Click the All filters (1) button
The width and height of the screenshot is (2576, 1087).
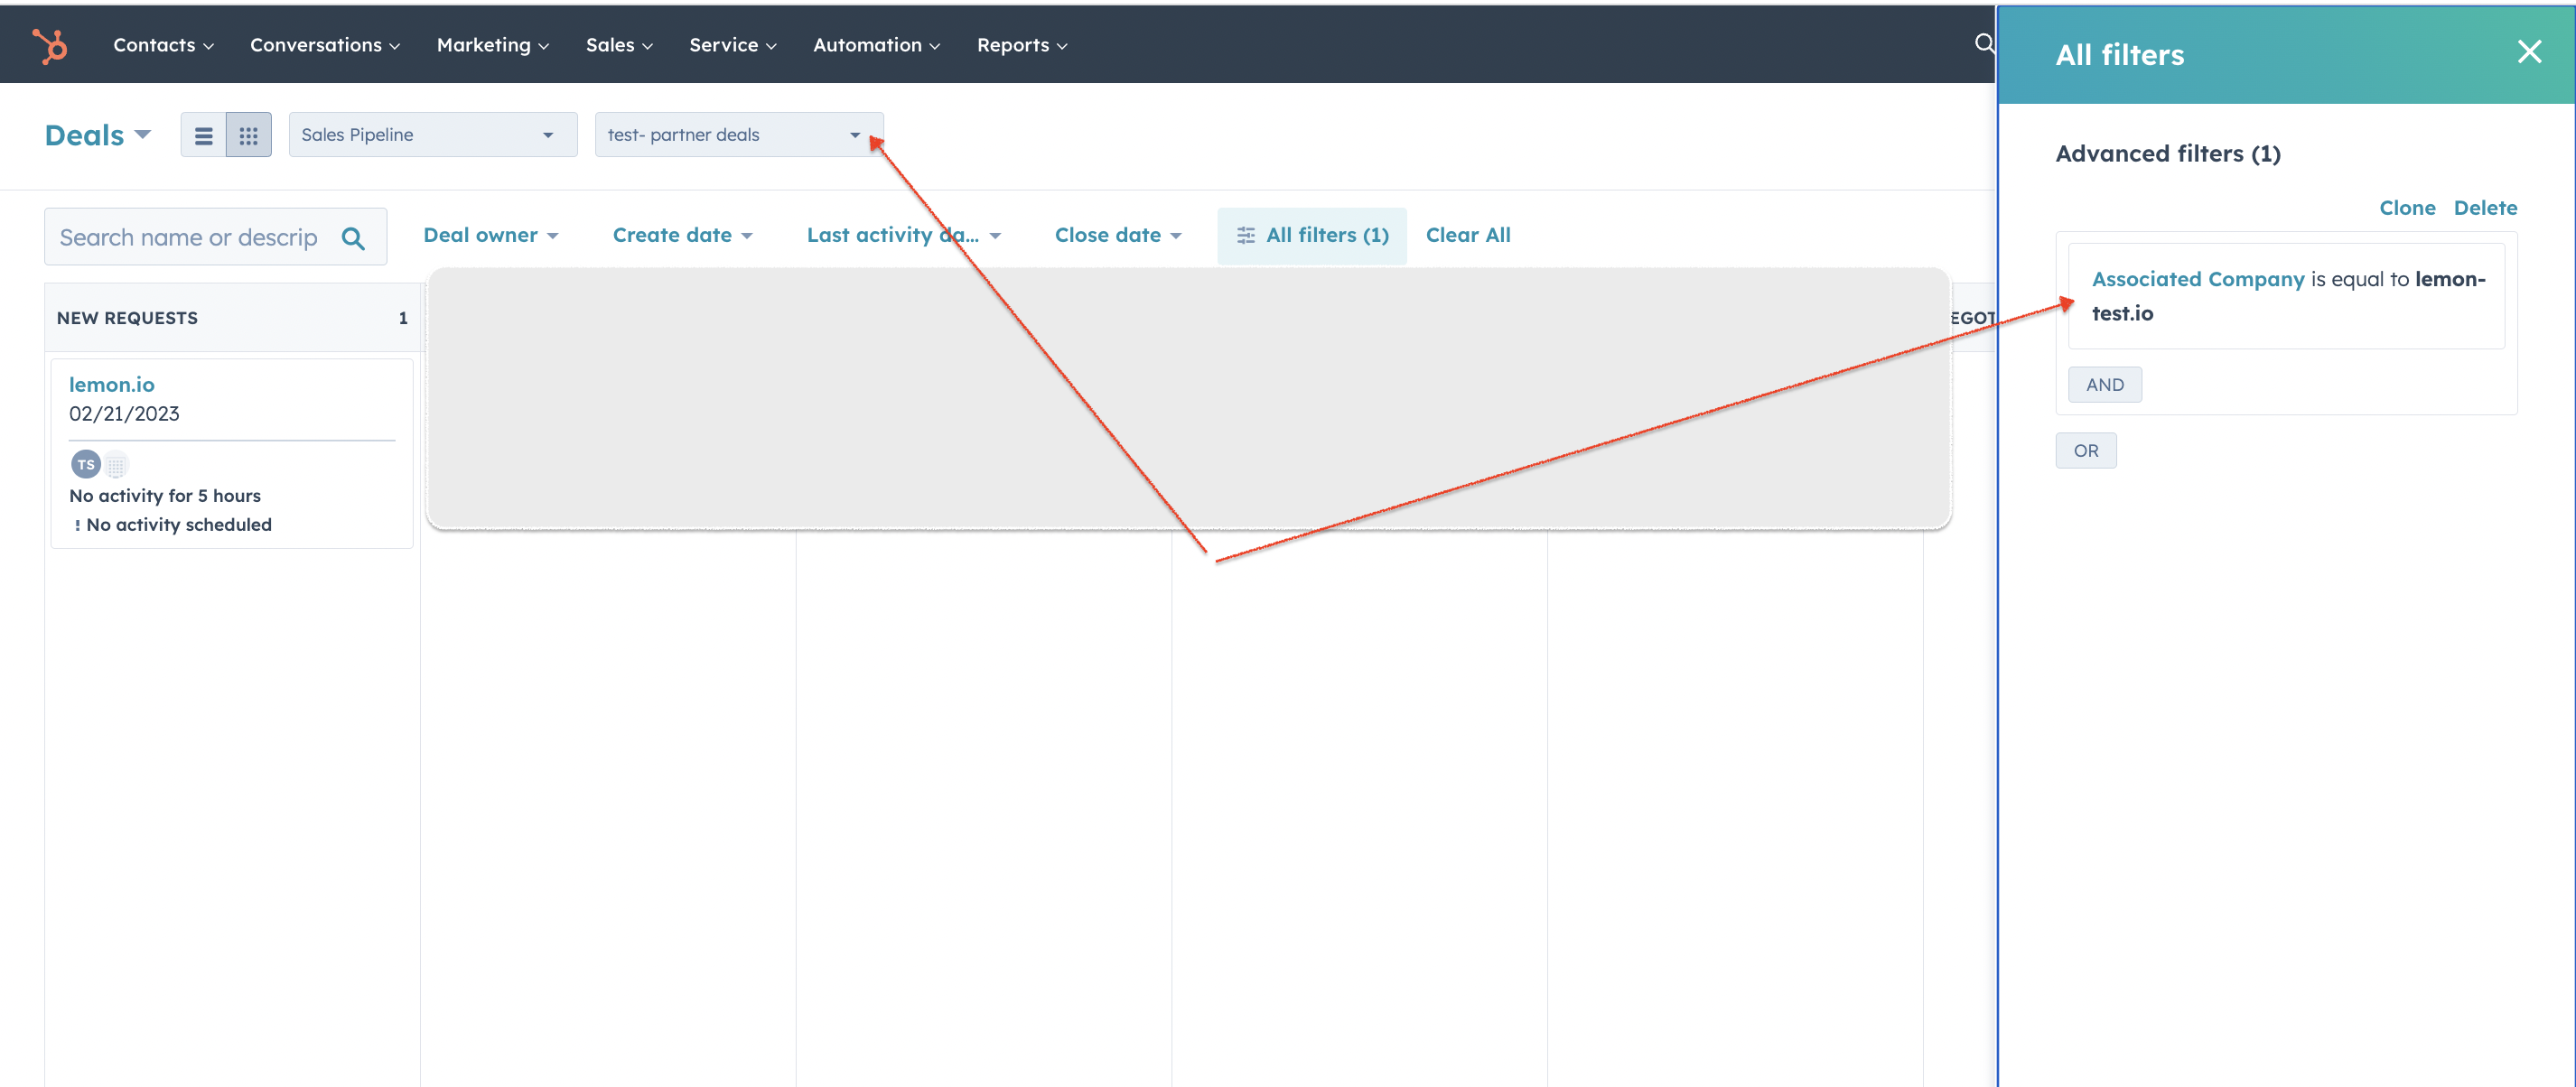[x=1311, y=235]
